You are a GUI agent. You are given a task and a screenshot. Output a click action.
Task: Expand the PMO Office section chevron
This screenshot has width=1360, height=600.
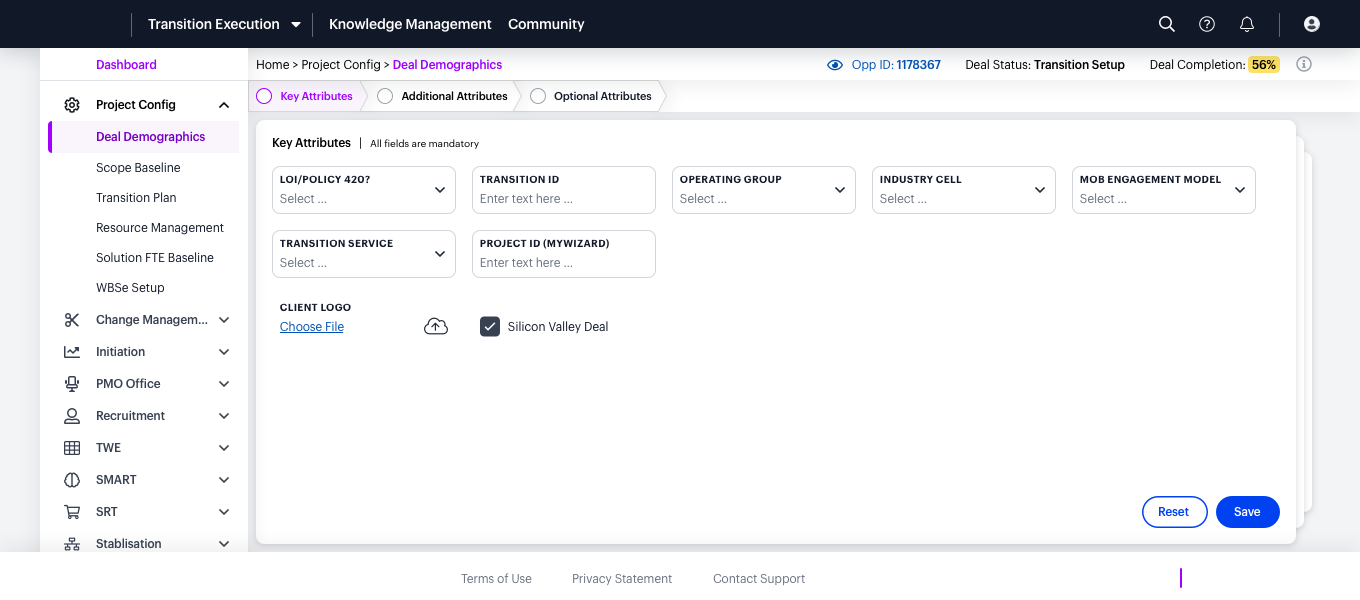pos(224,384)
